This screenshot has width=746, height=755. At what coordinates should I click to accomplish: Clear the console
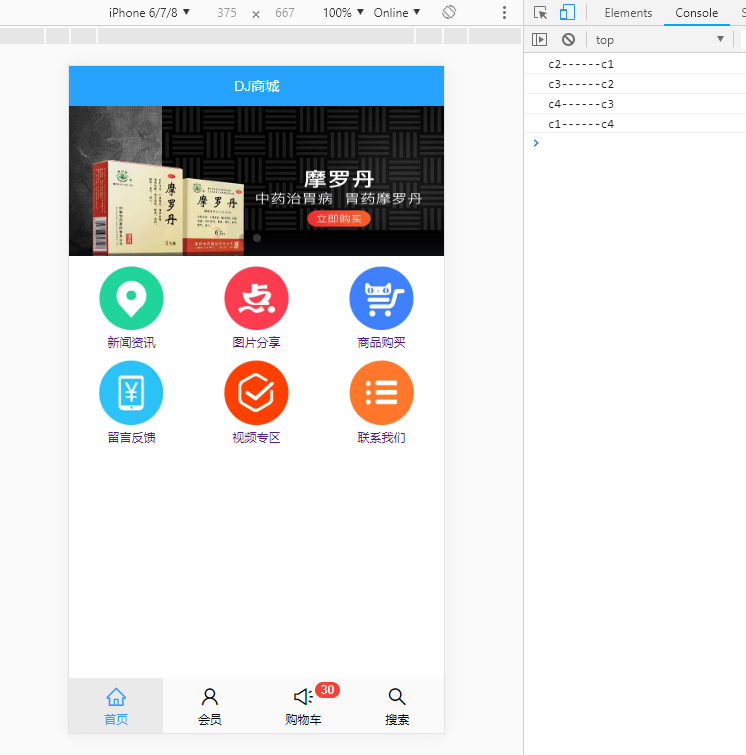pos(568,39)
